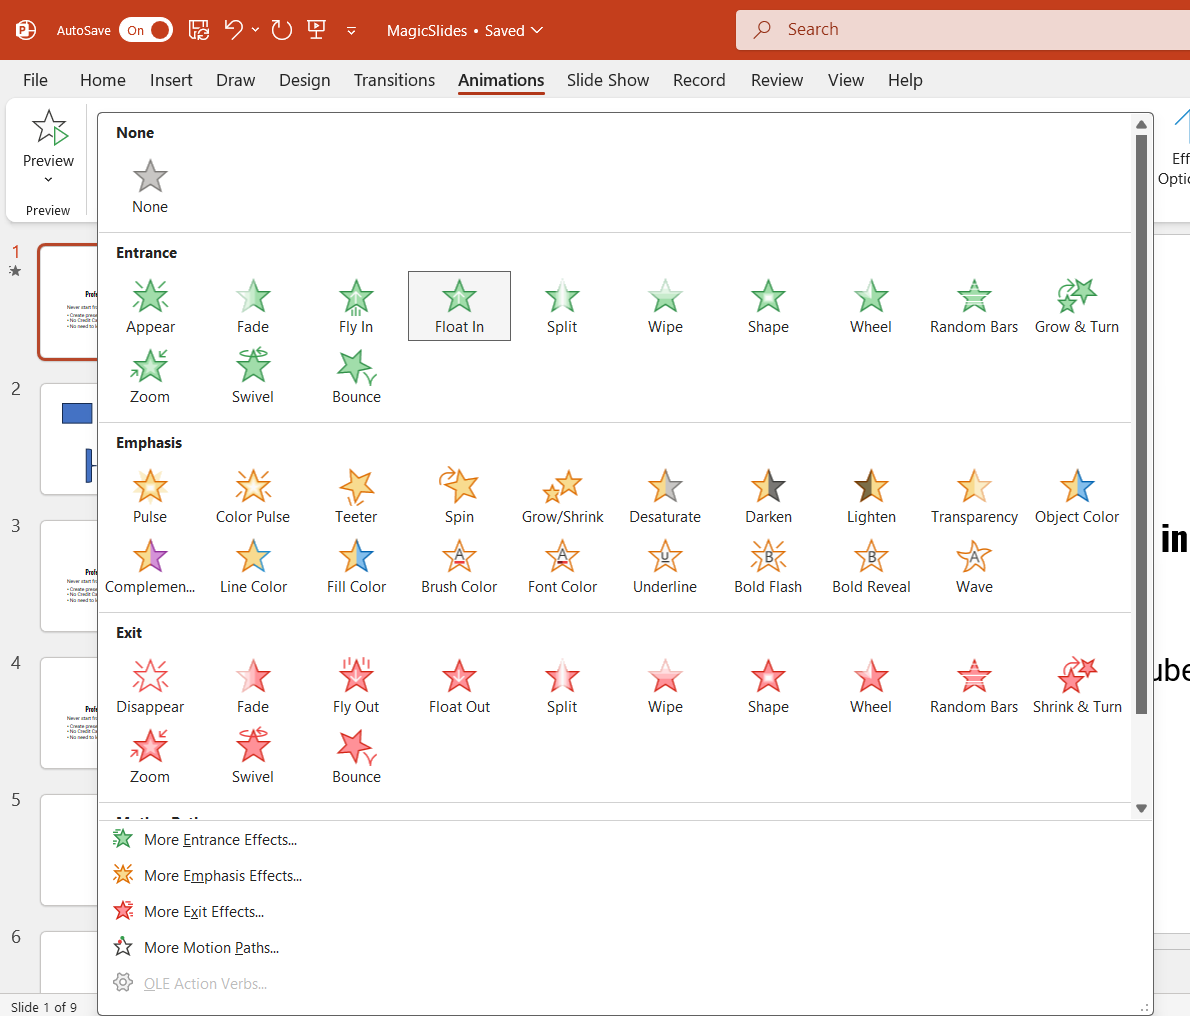Select the Wheel entrance animation

[x=870, y=307]
